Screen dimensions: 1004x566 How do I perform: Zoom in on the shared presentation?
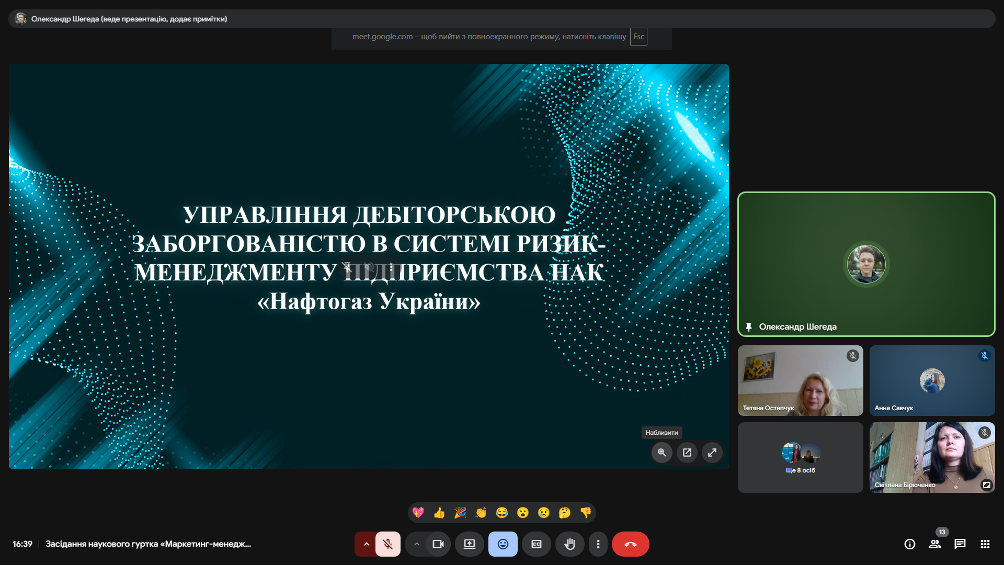662,452
